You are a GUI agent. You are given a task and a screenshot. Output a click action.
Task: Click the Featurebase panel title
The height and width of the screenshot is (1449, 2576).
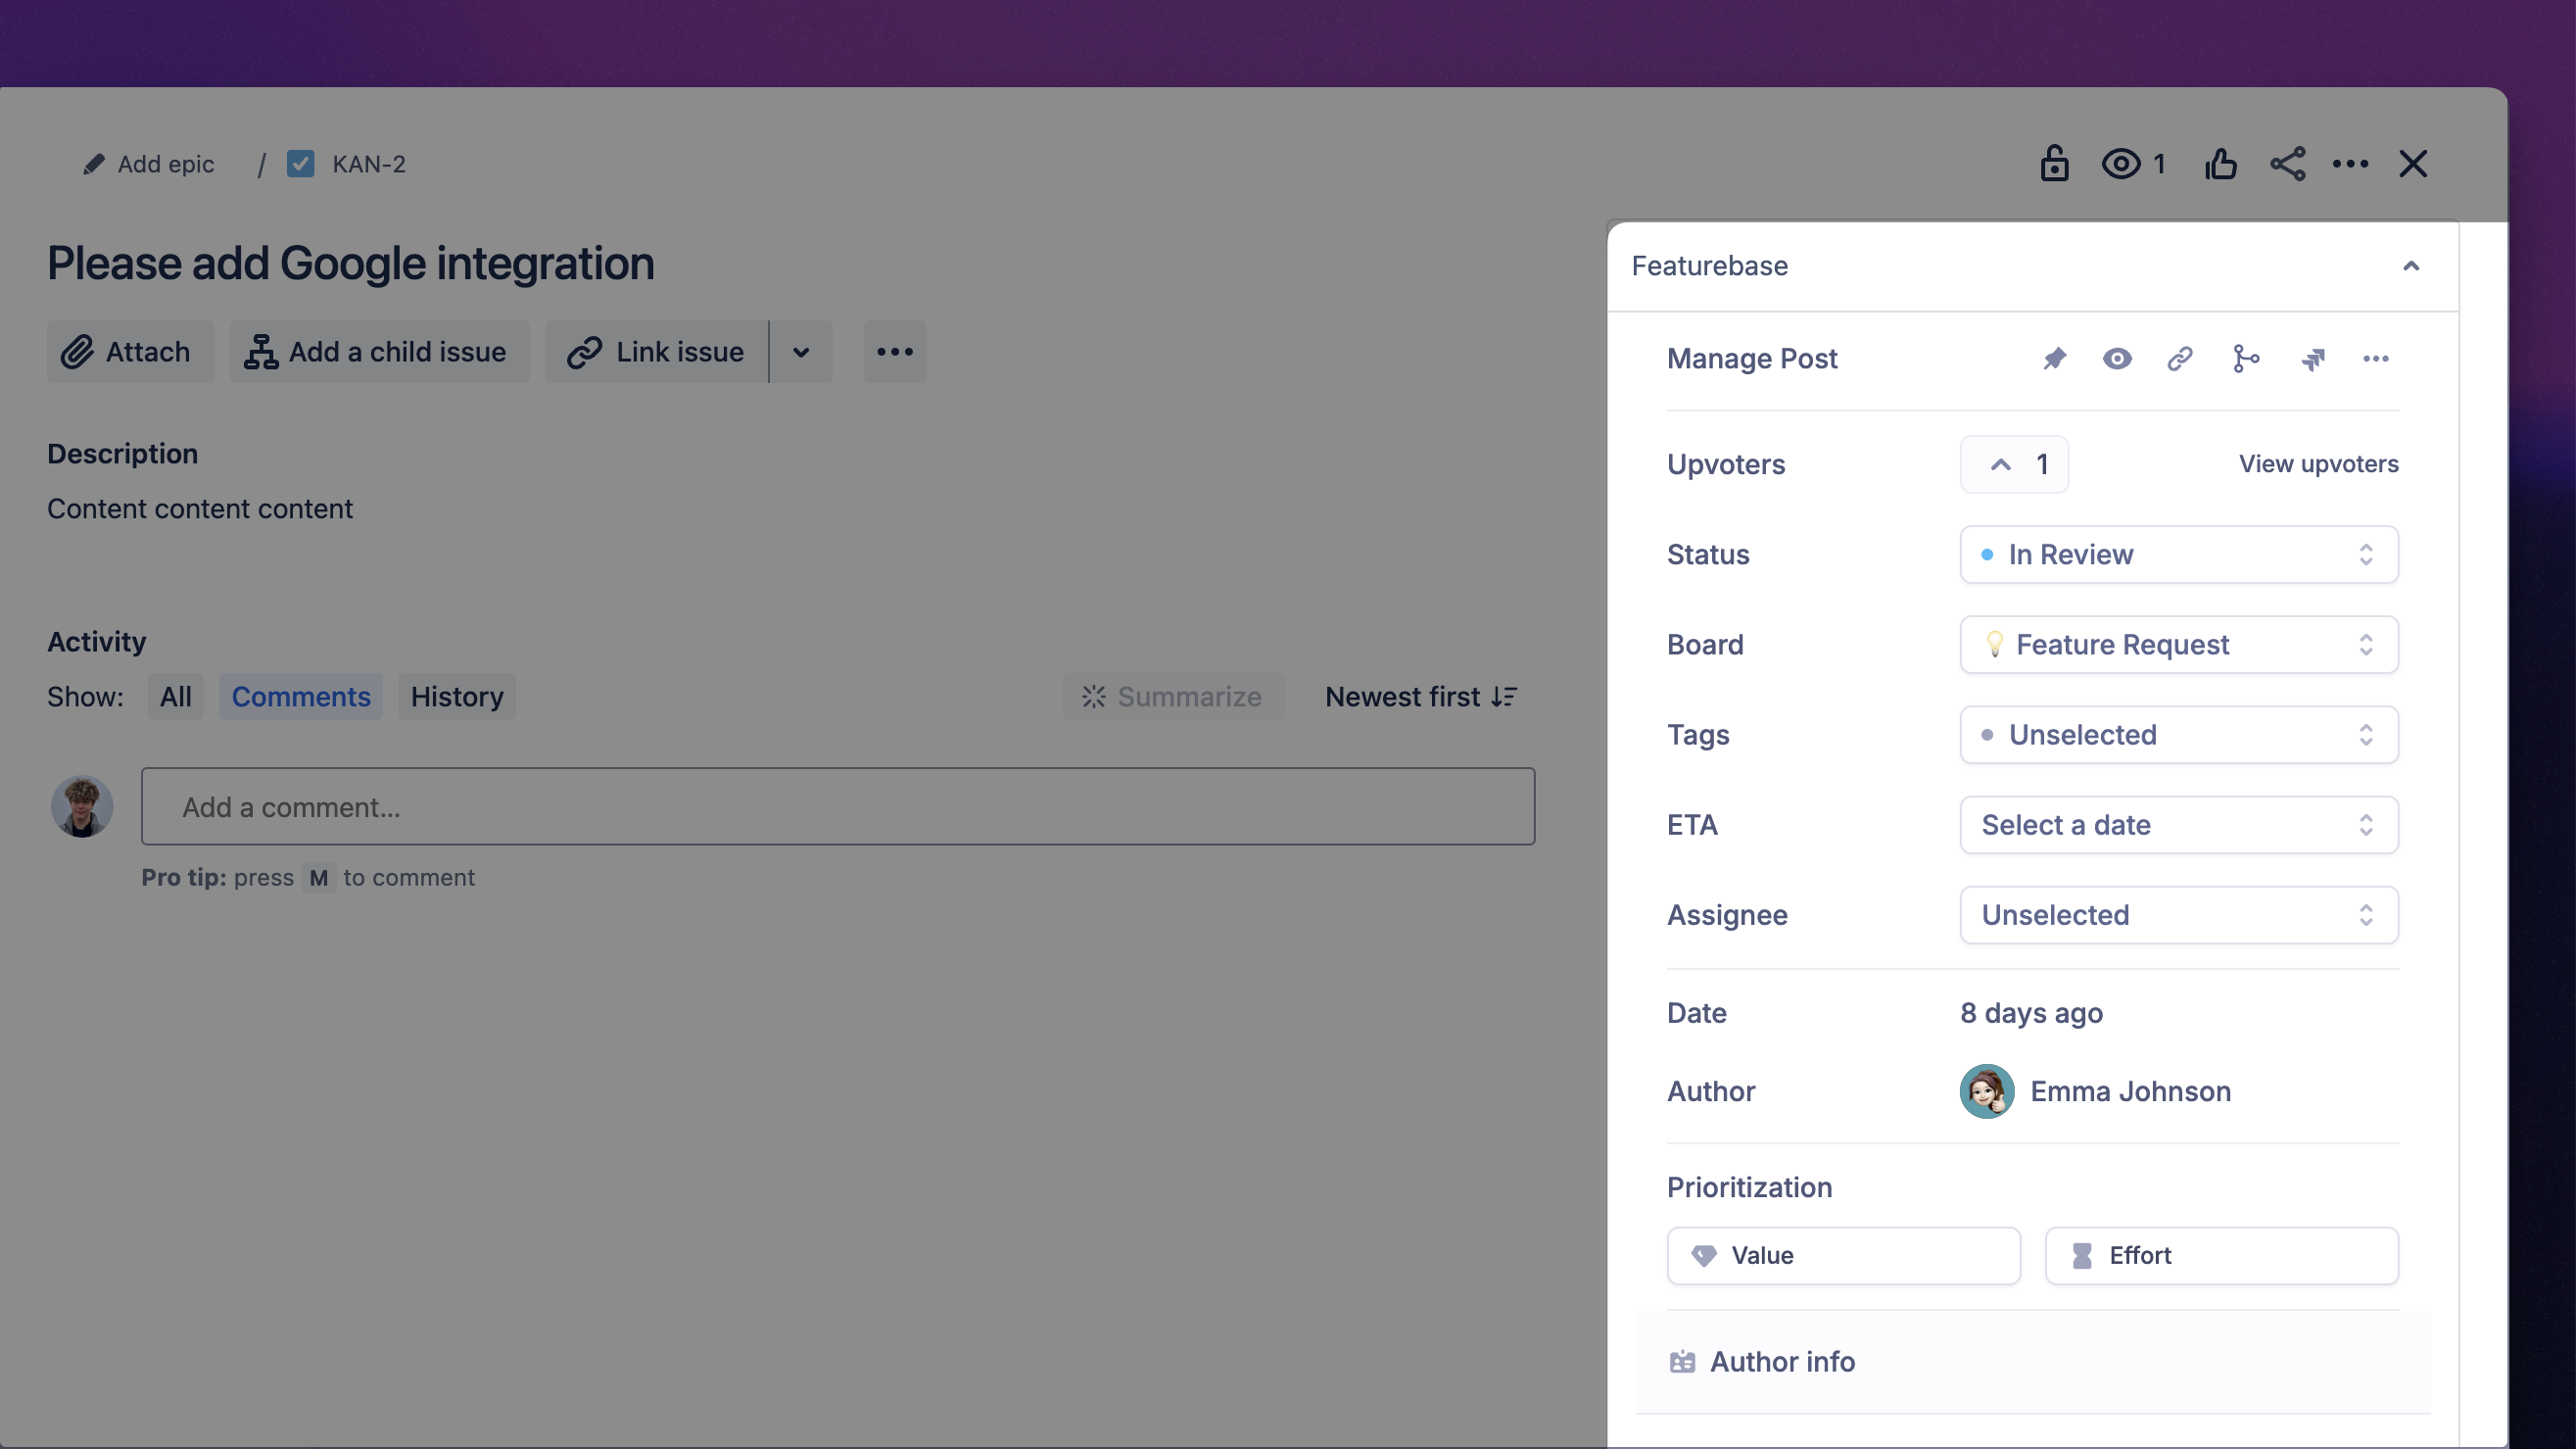(1709, 266)
